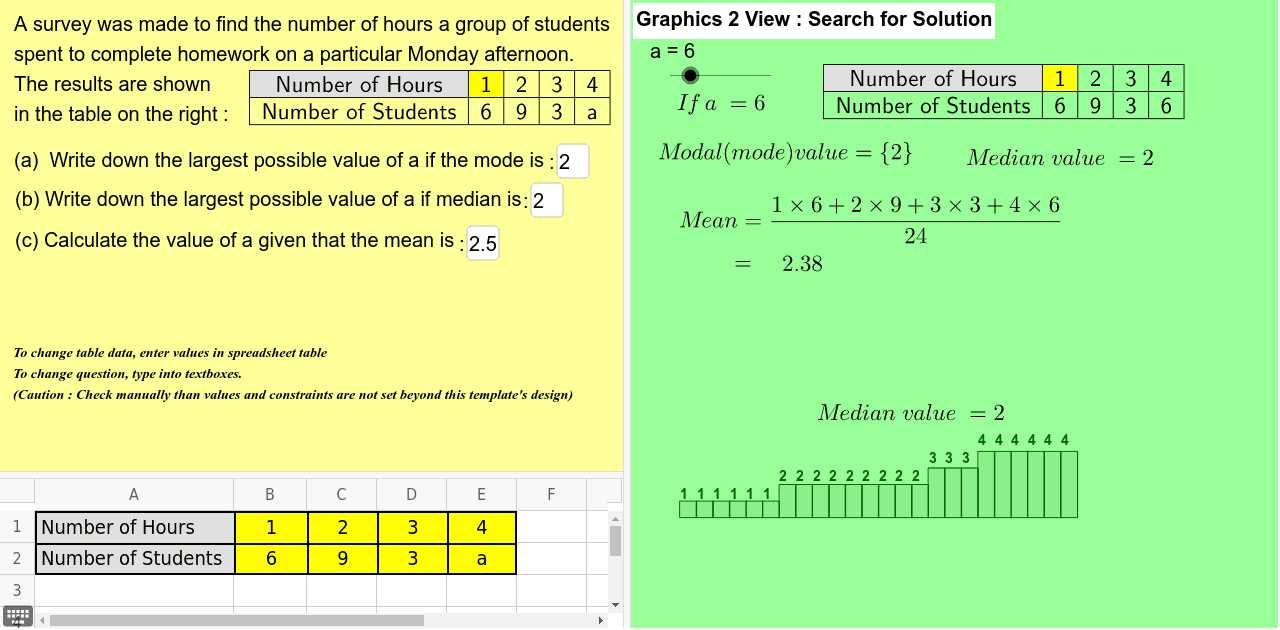The image size is (1280, 630).
Task: Select cell C1 containing 2
Action: click(x=341, y=527)
